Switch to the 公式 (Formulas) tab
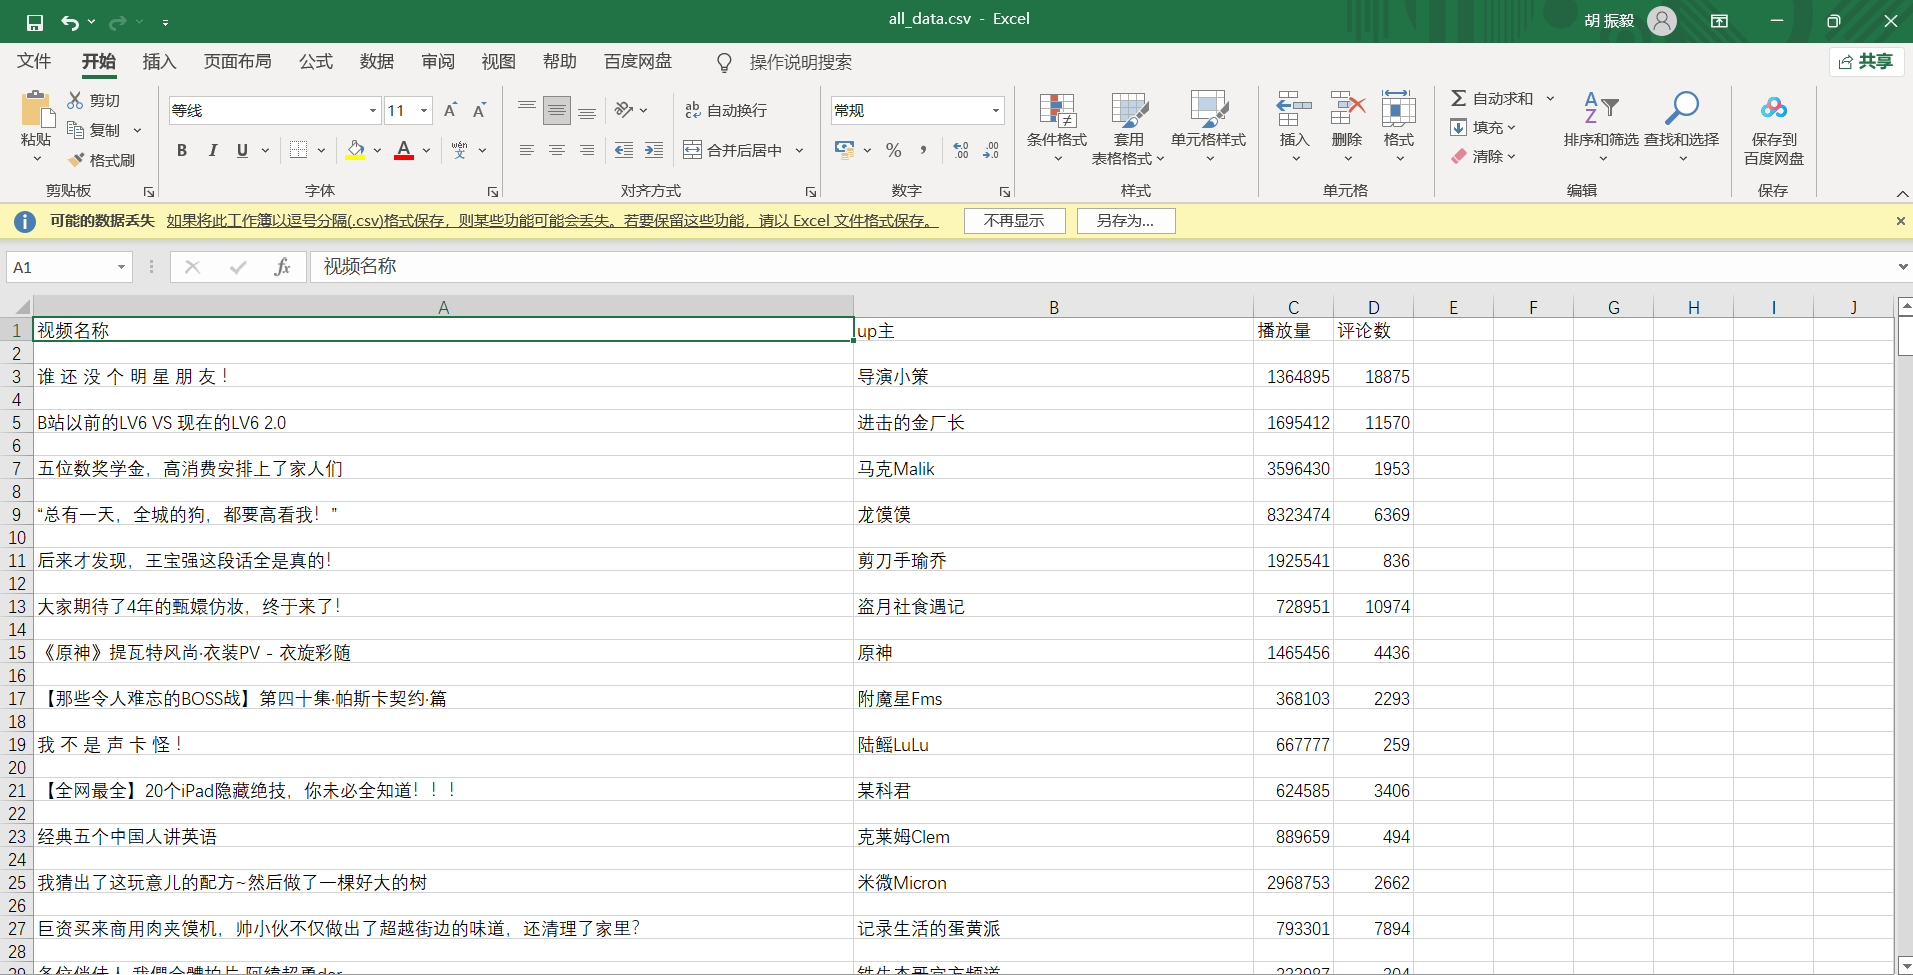This screenshot has height=975, width=1913. click(x=316, y=62)
